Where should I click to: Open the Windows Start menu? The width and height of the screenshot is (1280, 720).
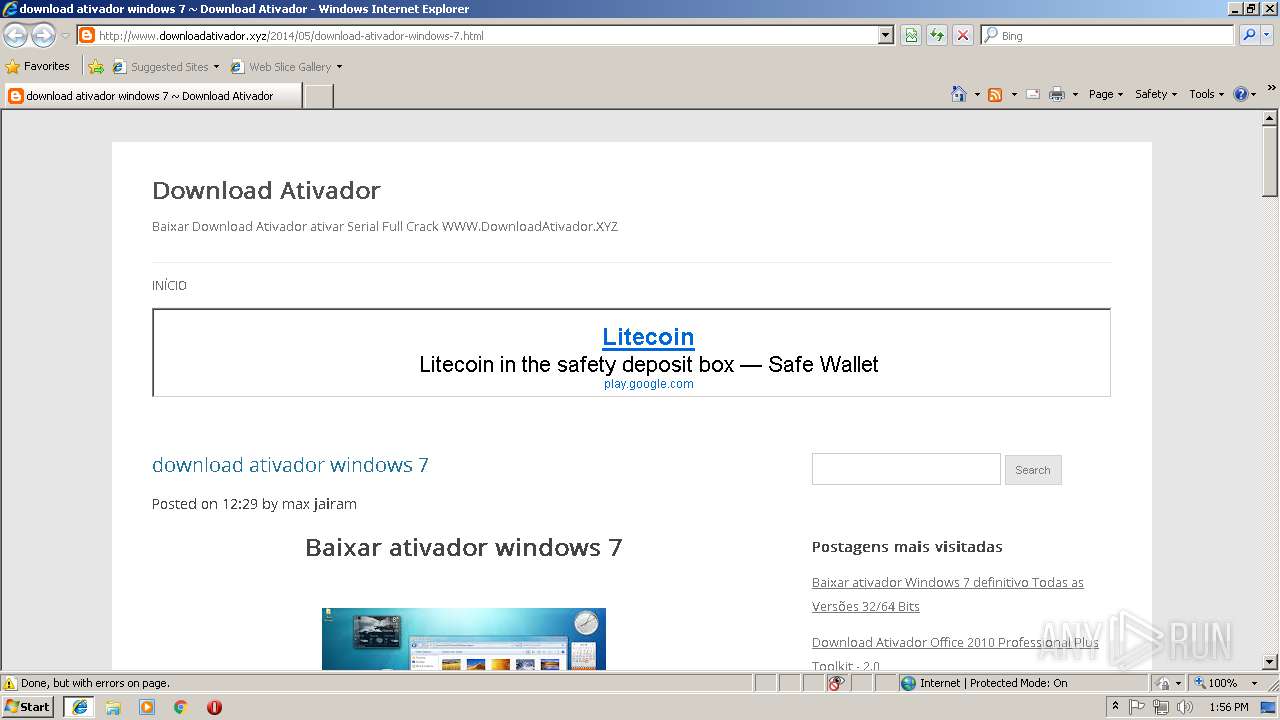(28, 707)
